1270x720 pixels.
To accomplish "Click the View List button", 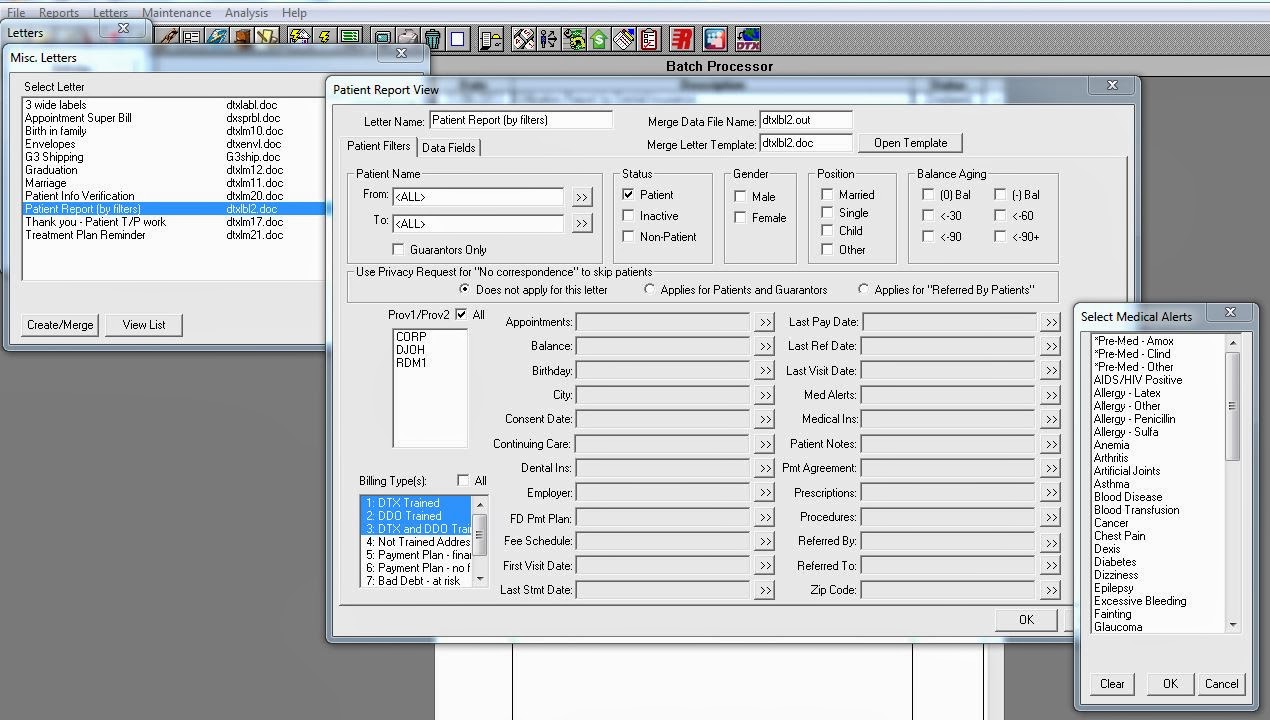I will [144, 325].
